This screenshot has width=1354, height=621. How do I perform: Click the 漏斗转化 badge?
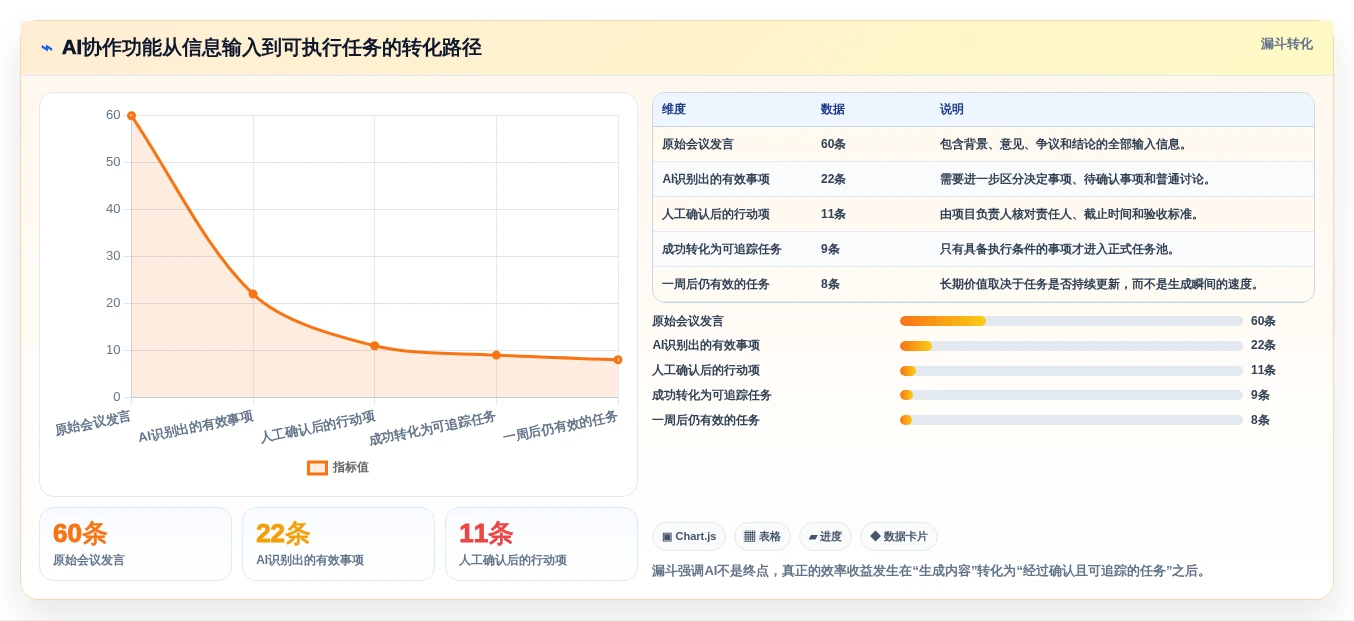pyautogui.click(x=1286, y=44)
